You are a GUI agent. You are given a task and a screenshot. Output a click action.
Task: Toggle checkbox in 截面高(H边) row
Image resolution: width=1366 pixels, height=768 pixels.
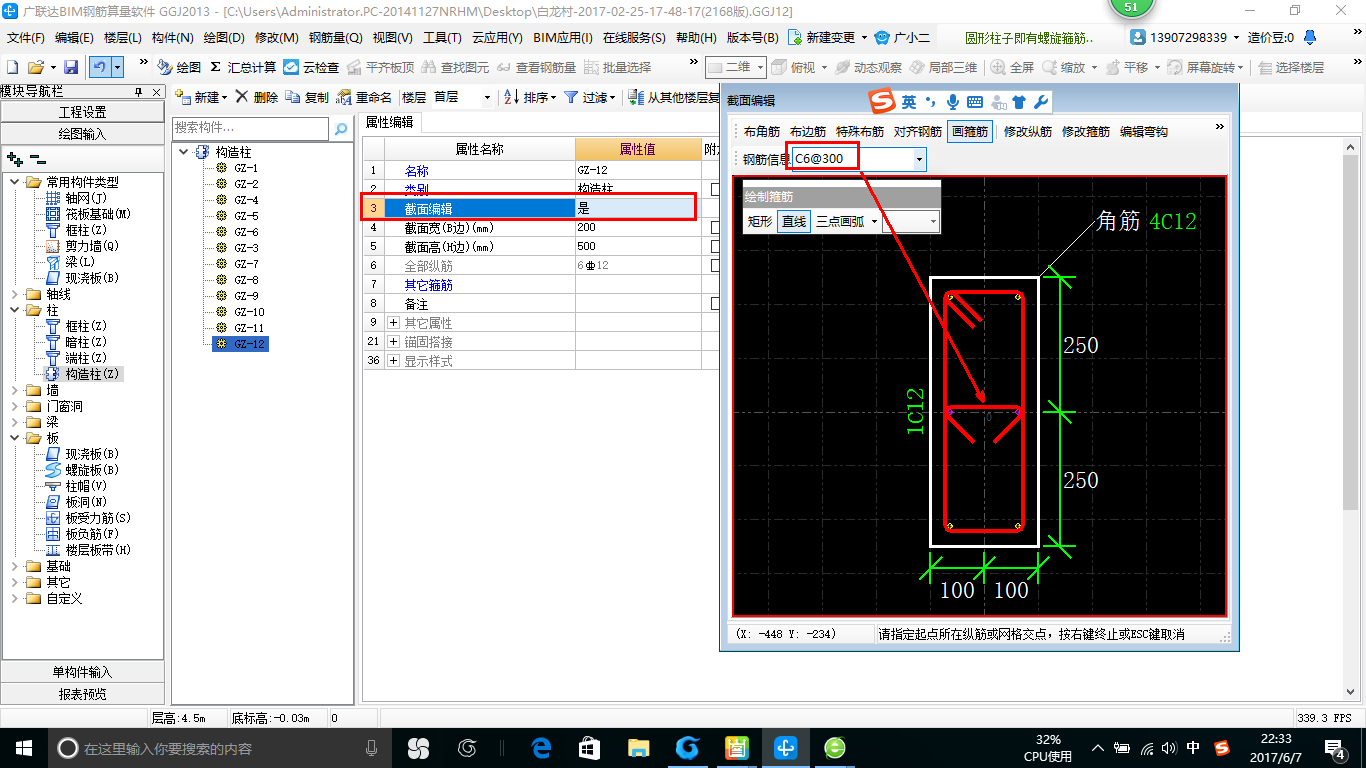click(717, 247)
